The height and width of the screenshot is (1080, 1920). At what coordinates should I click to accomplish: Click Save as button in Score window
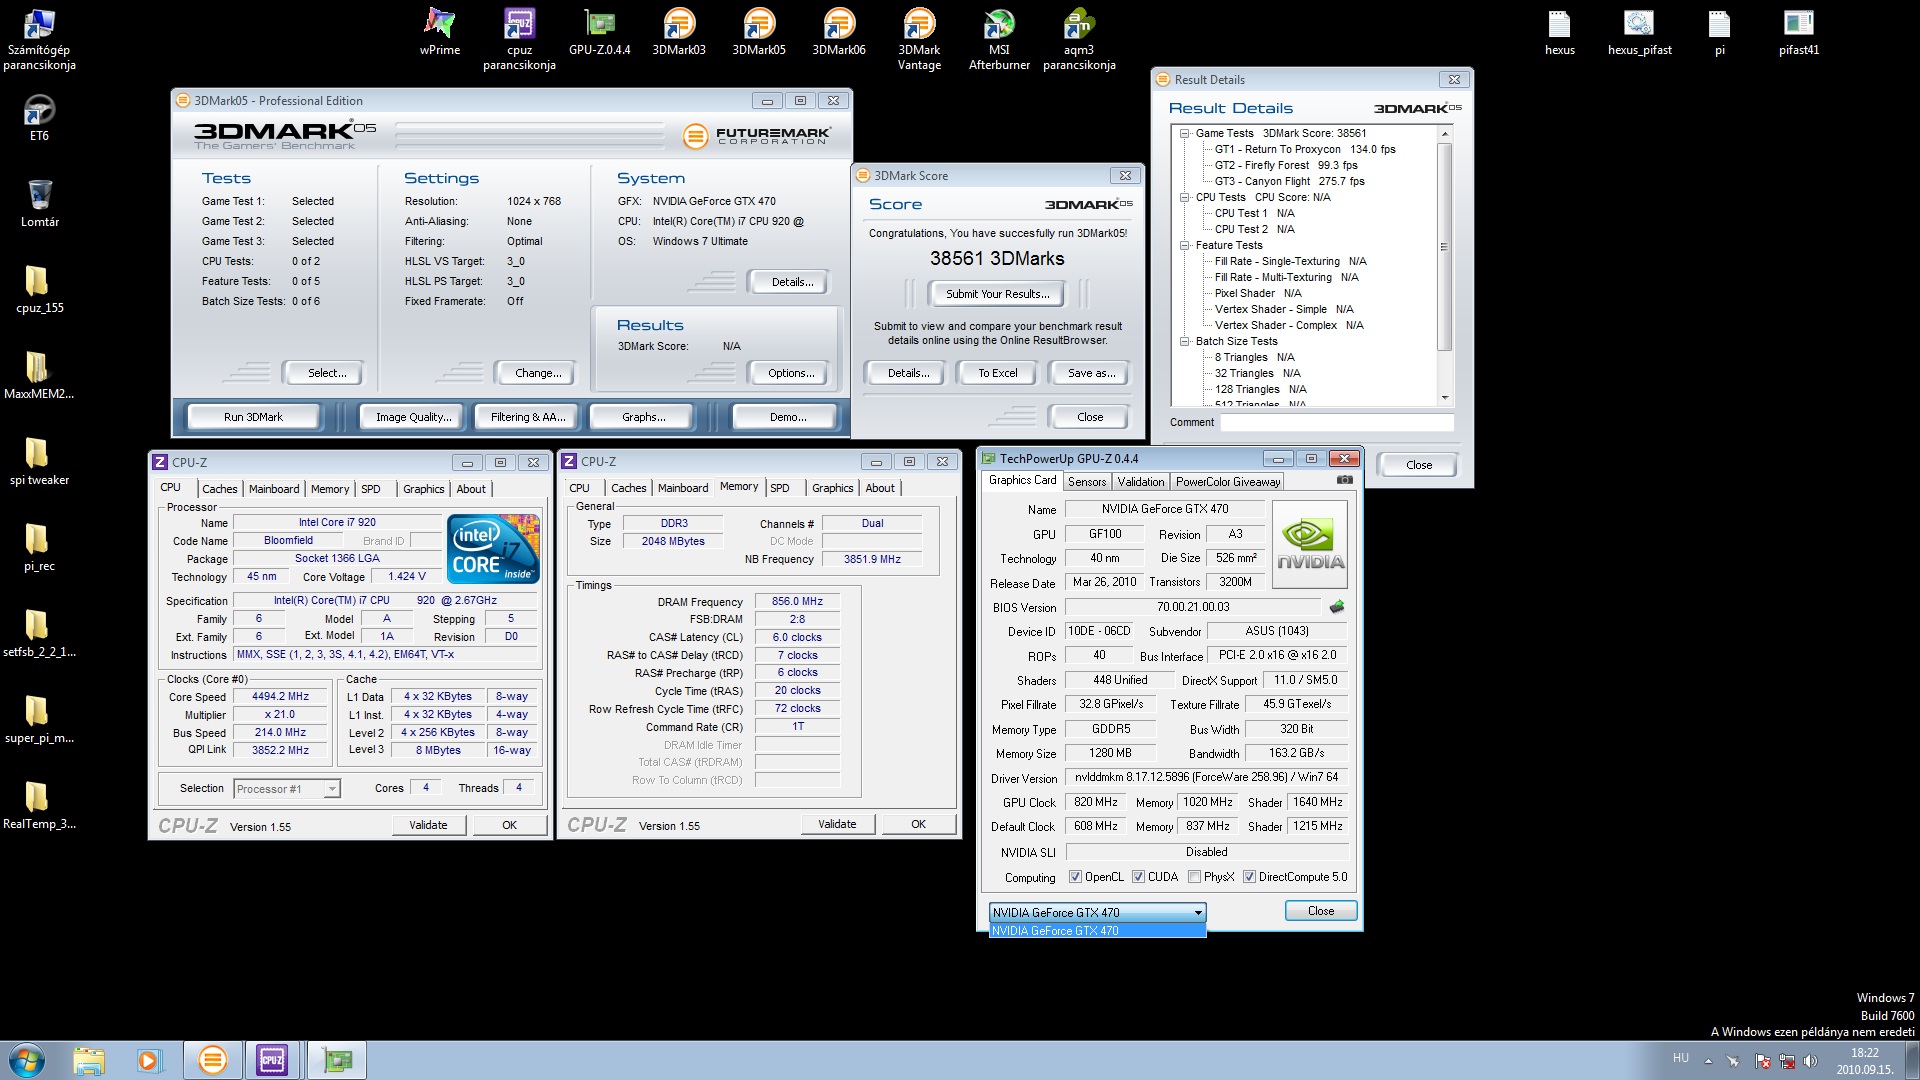(1090, 373)
